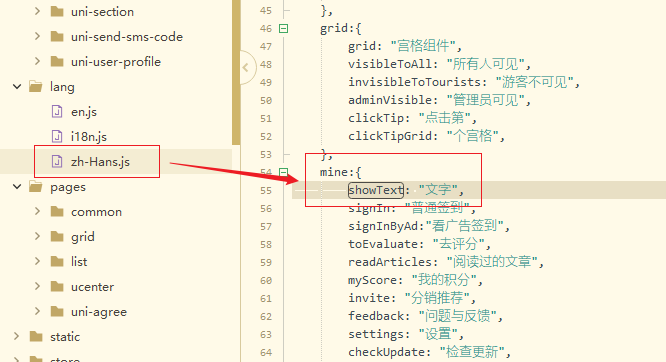Click the "宫格组件" string value

point(423,46)
